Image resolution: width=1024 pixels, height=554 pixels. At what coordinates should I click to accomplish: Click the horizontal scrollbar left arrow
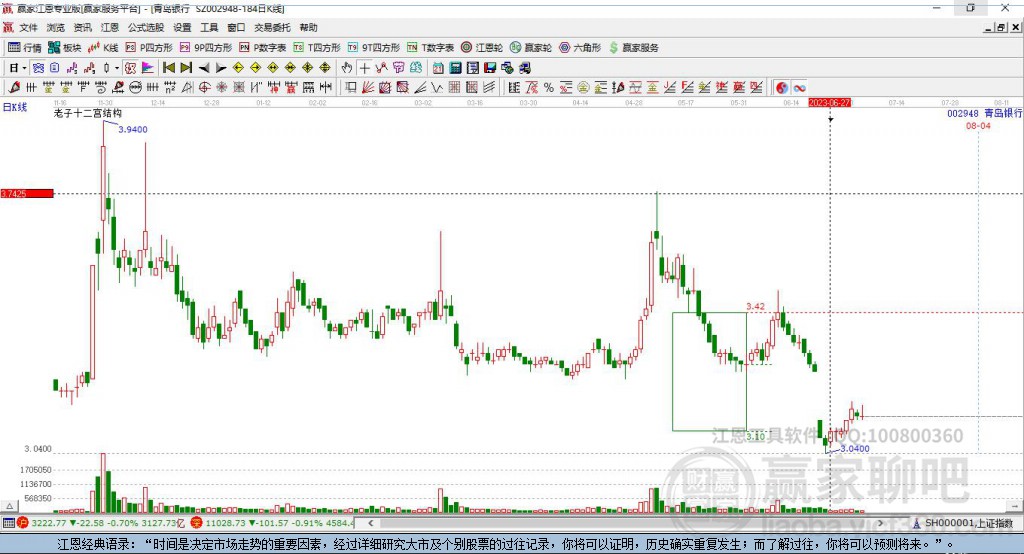370,523
